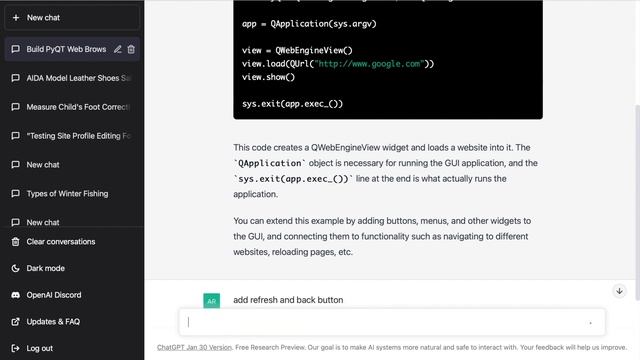Click the 'add refresh and back button' message
Screen dimensions: 640x360
click(x=288, y=300)
